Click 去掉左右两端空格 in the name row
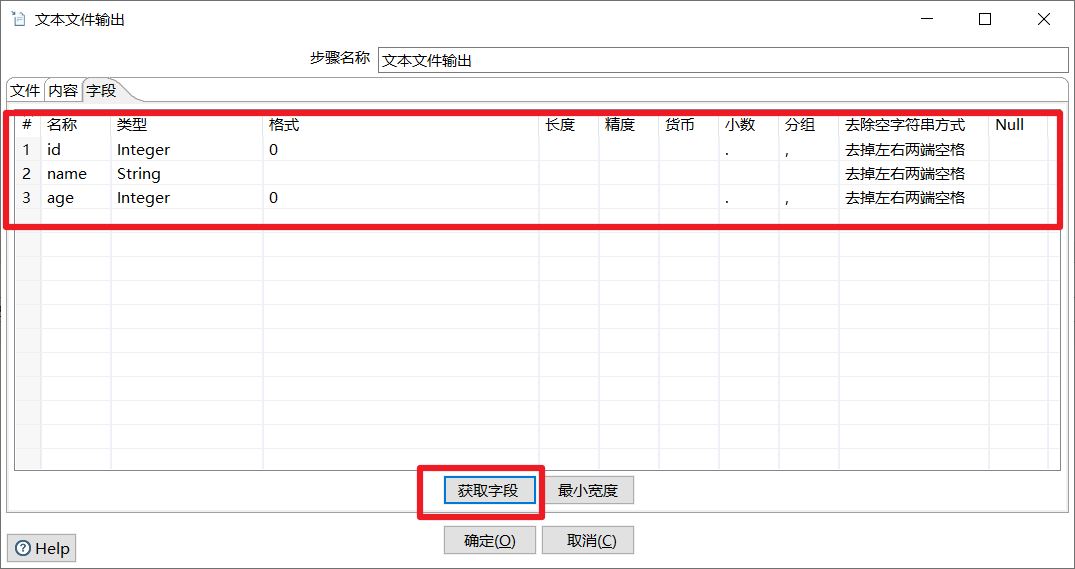This screenshot has width=1075, height=569. coord(914,173)
